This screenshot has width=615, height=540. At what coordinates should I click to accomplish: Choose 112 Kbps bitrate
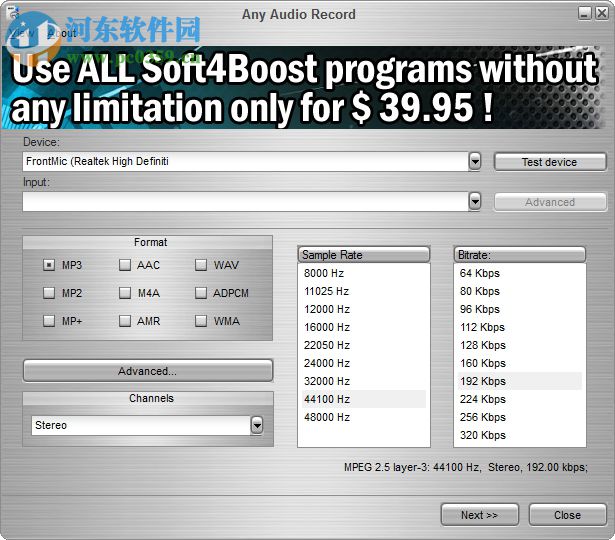pyautogui.click(x=519, y=327)
